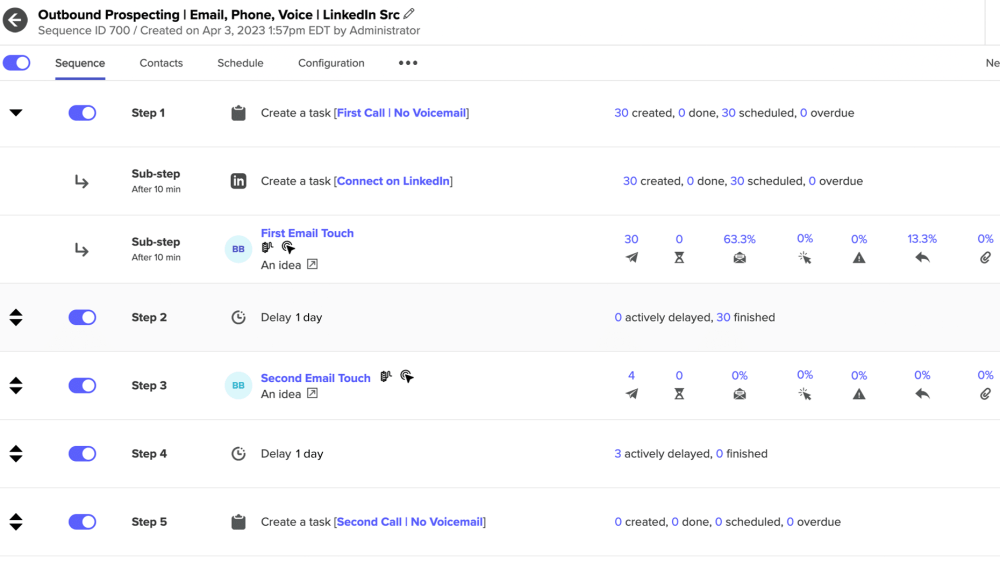Click the reorder arrows for Step 2

pyautogui.click(x=16, y=317)
